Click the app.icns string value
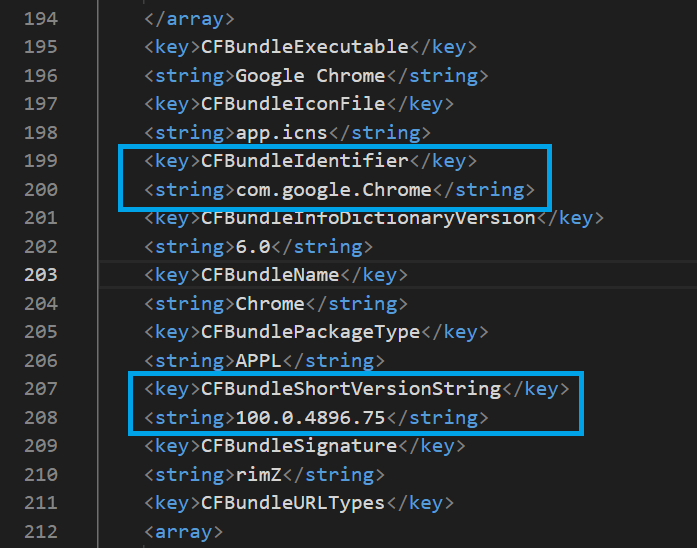 (x=281, y=133)
